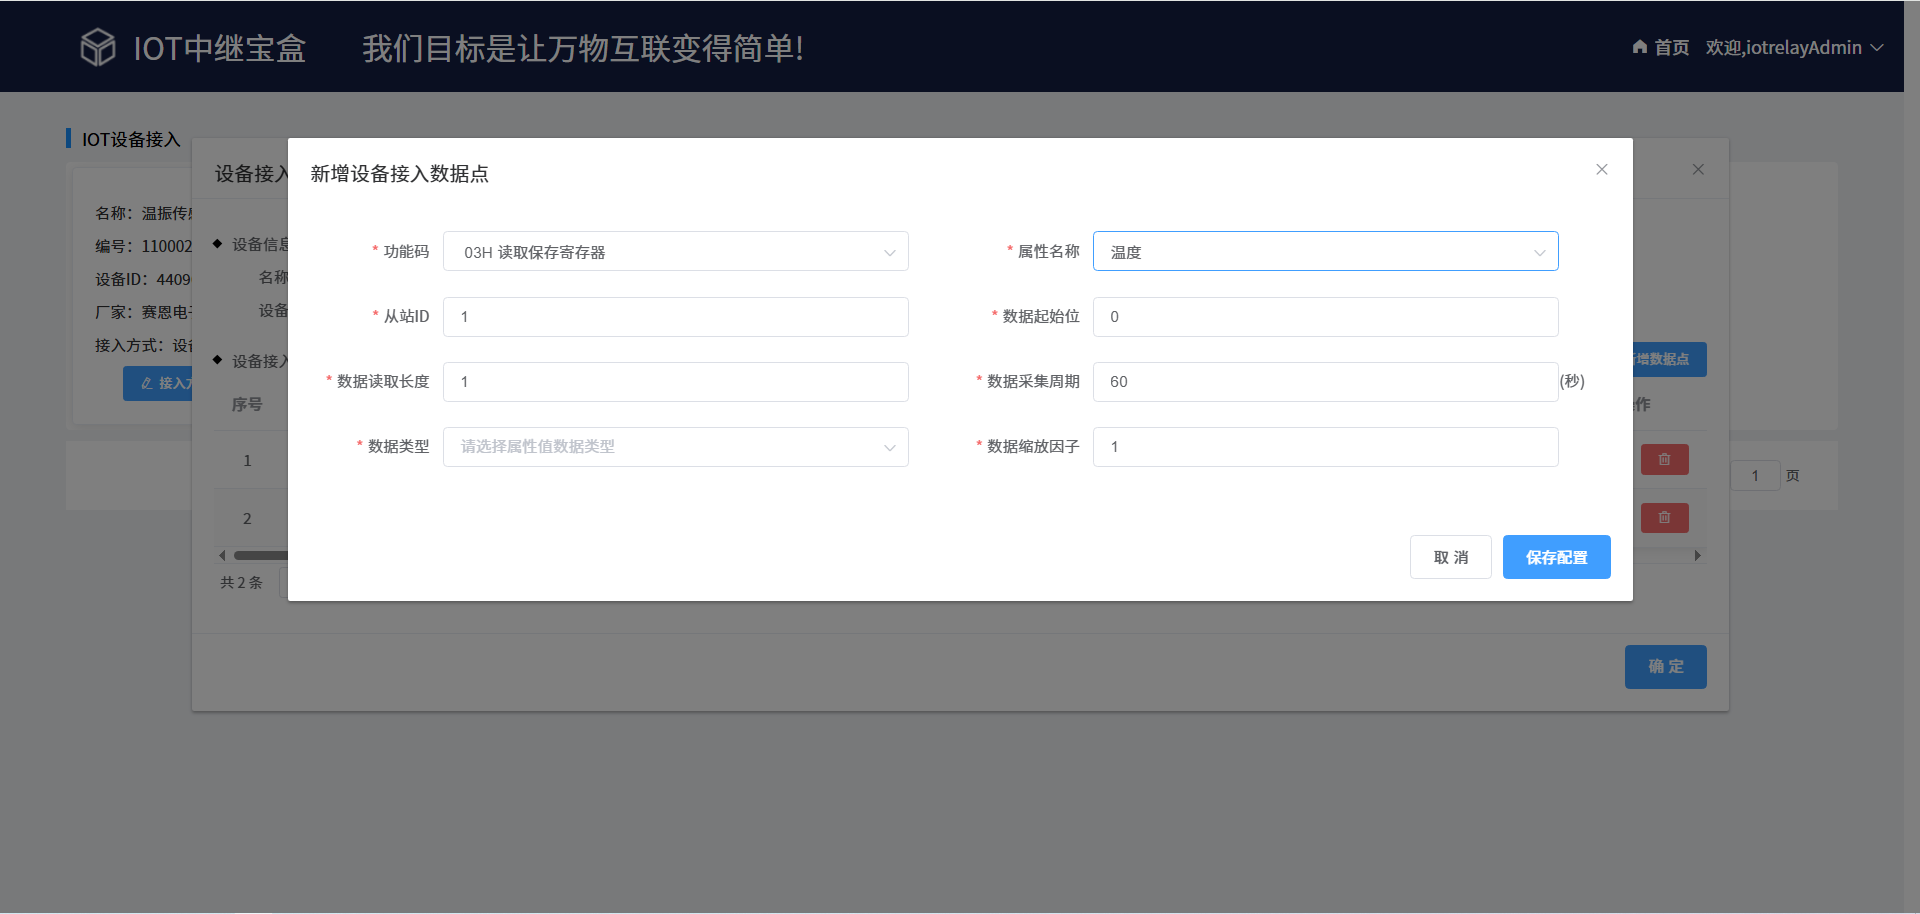Image resolution: width=1920 pixels, height=914 pixels.
Task: Close the background device access dialog
Action: 1698,170
